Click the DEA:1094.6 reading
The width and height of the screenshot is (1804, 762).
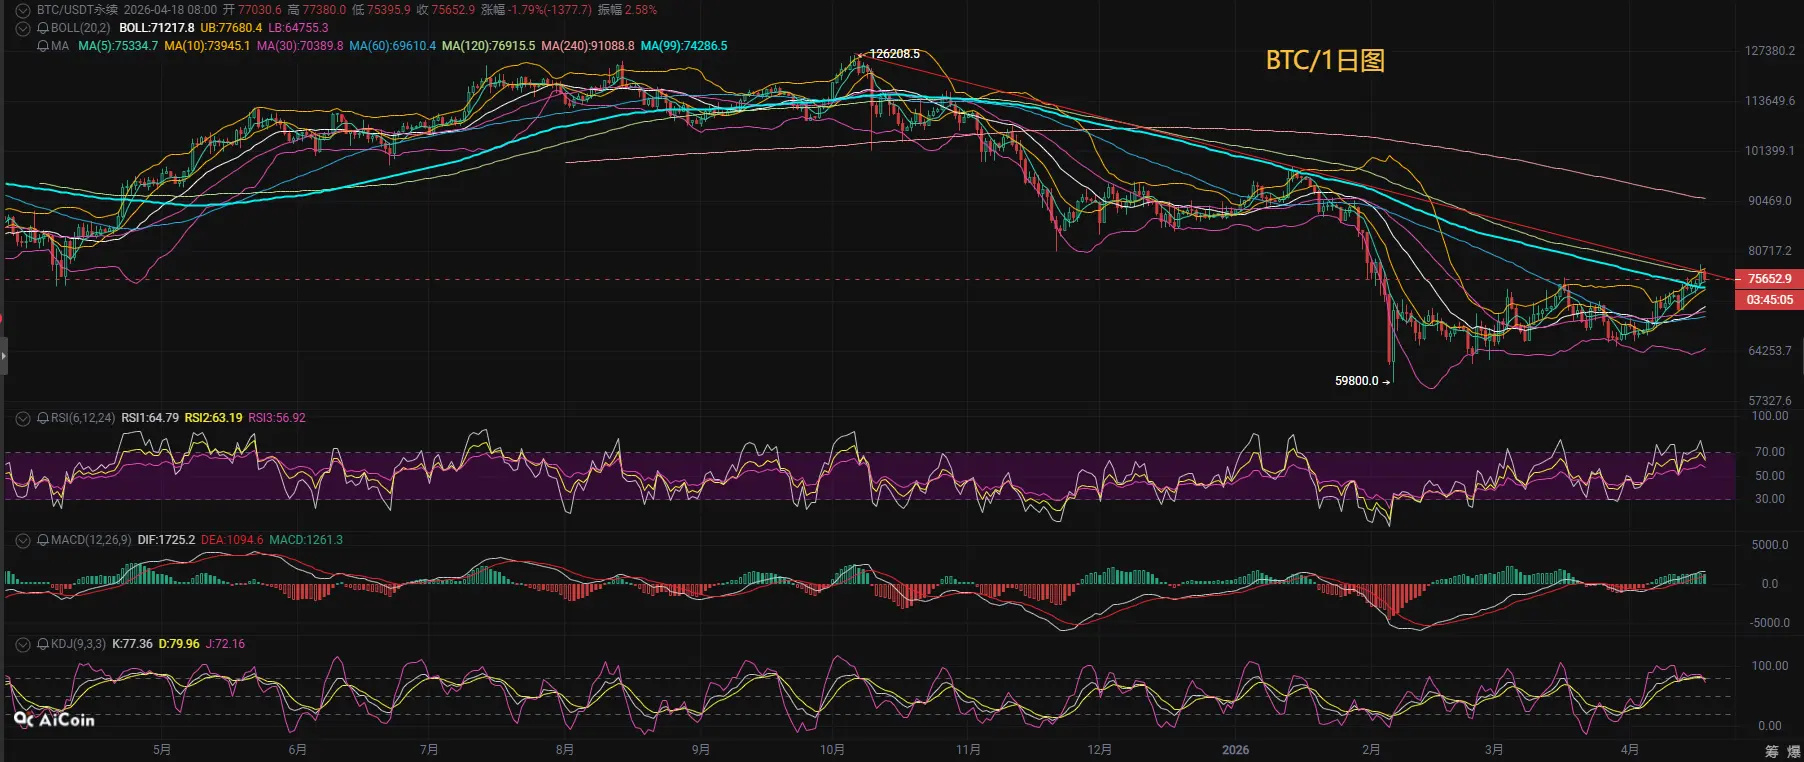pos(232,540)
